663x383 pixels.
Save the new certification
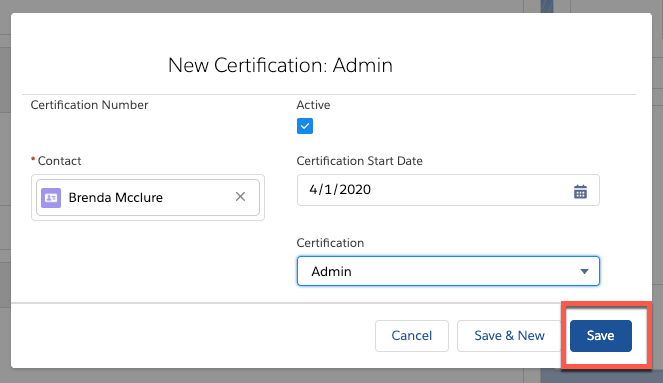600,336
